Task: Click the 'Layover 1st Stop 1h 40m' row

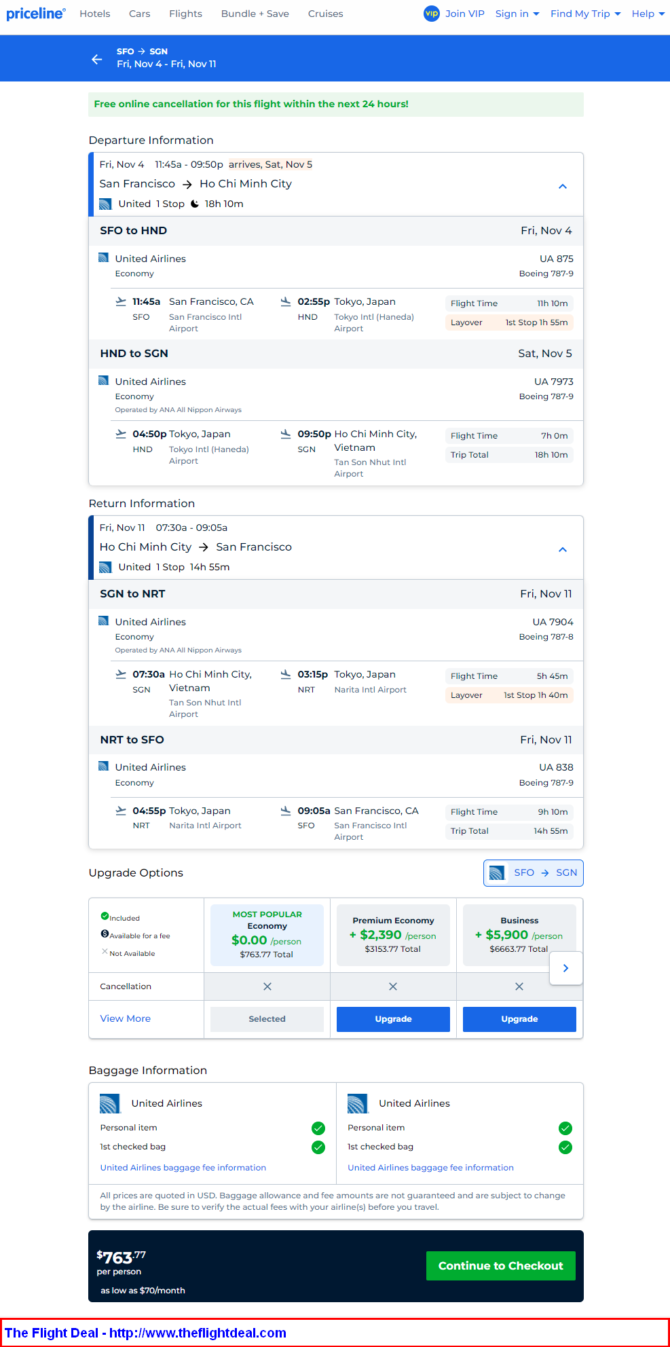Action: (509, 695)
